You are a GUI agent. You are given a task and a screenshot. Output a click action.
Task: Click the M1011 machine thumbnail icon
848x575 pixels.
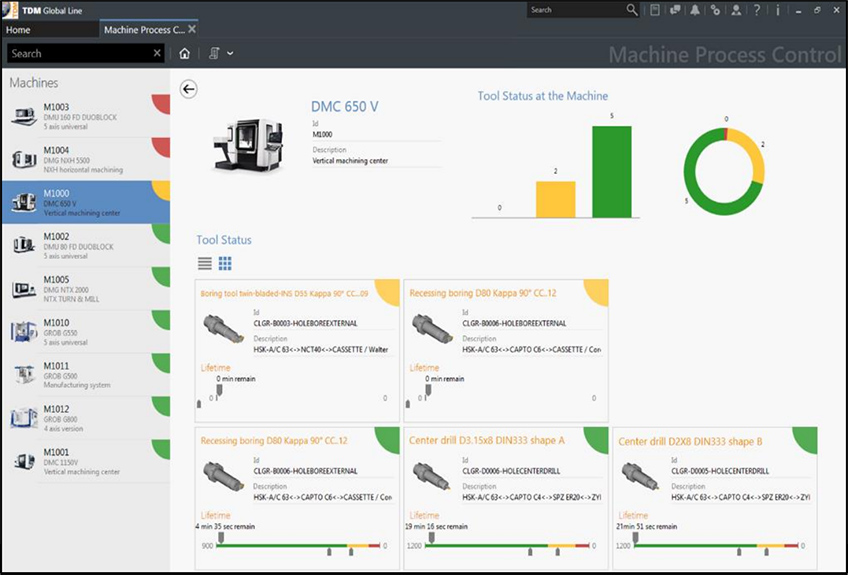click(24, 375)
